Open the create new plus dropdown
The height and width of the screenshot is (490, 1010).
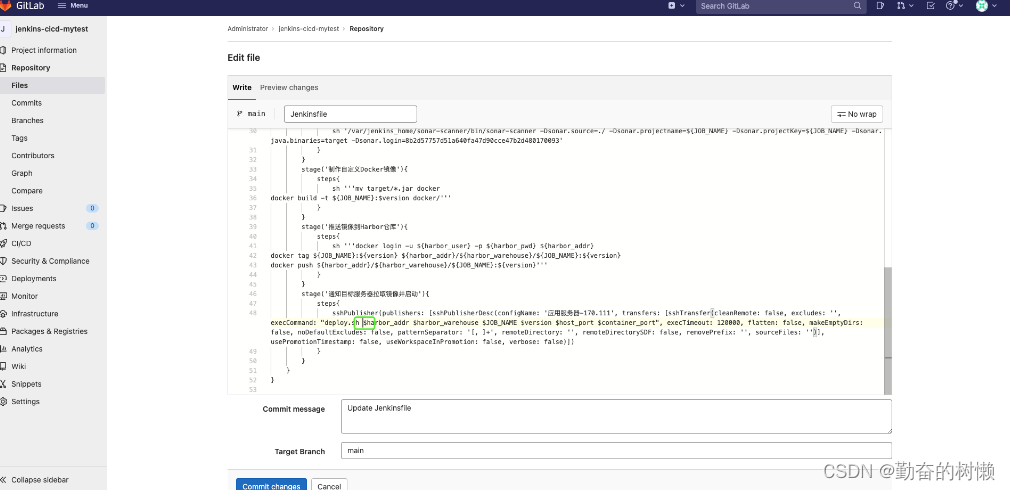pos(674,5)
